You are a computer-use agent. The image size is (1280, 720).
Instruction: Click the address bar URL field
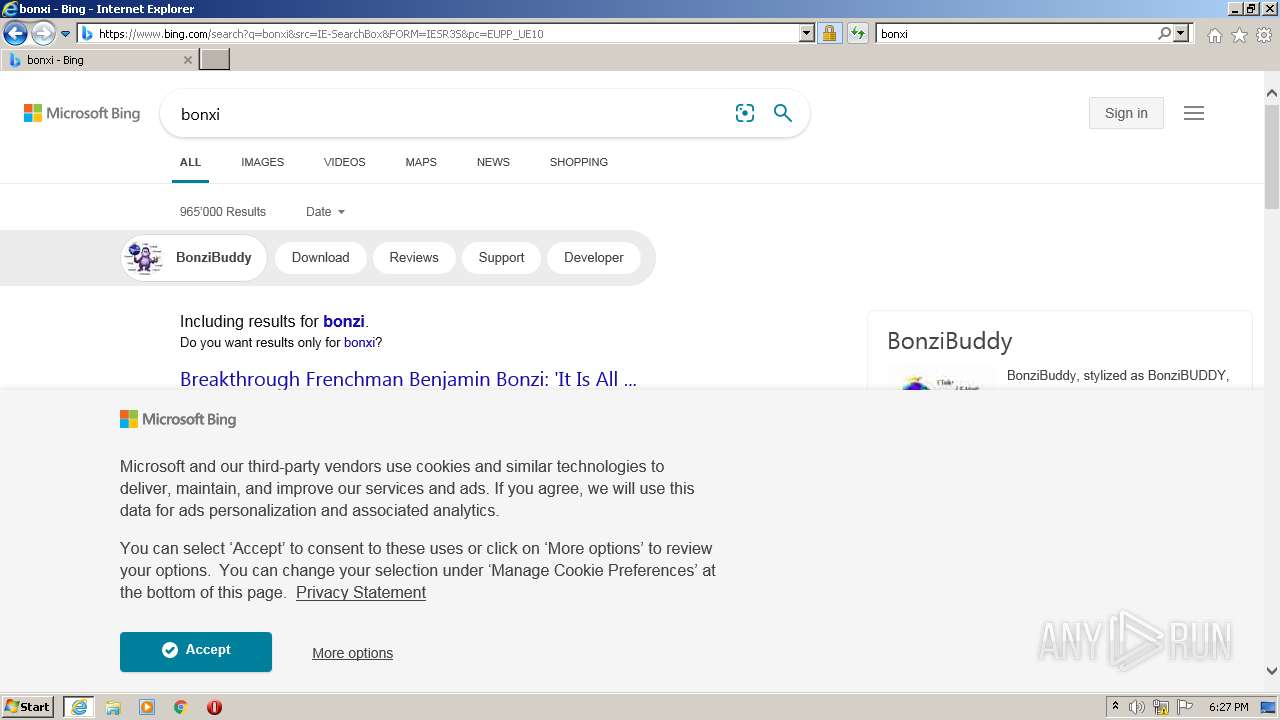[x=445, y=33]
